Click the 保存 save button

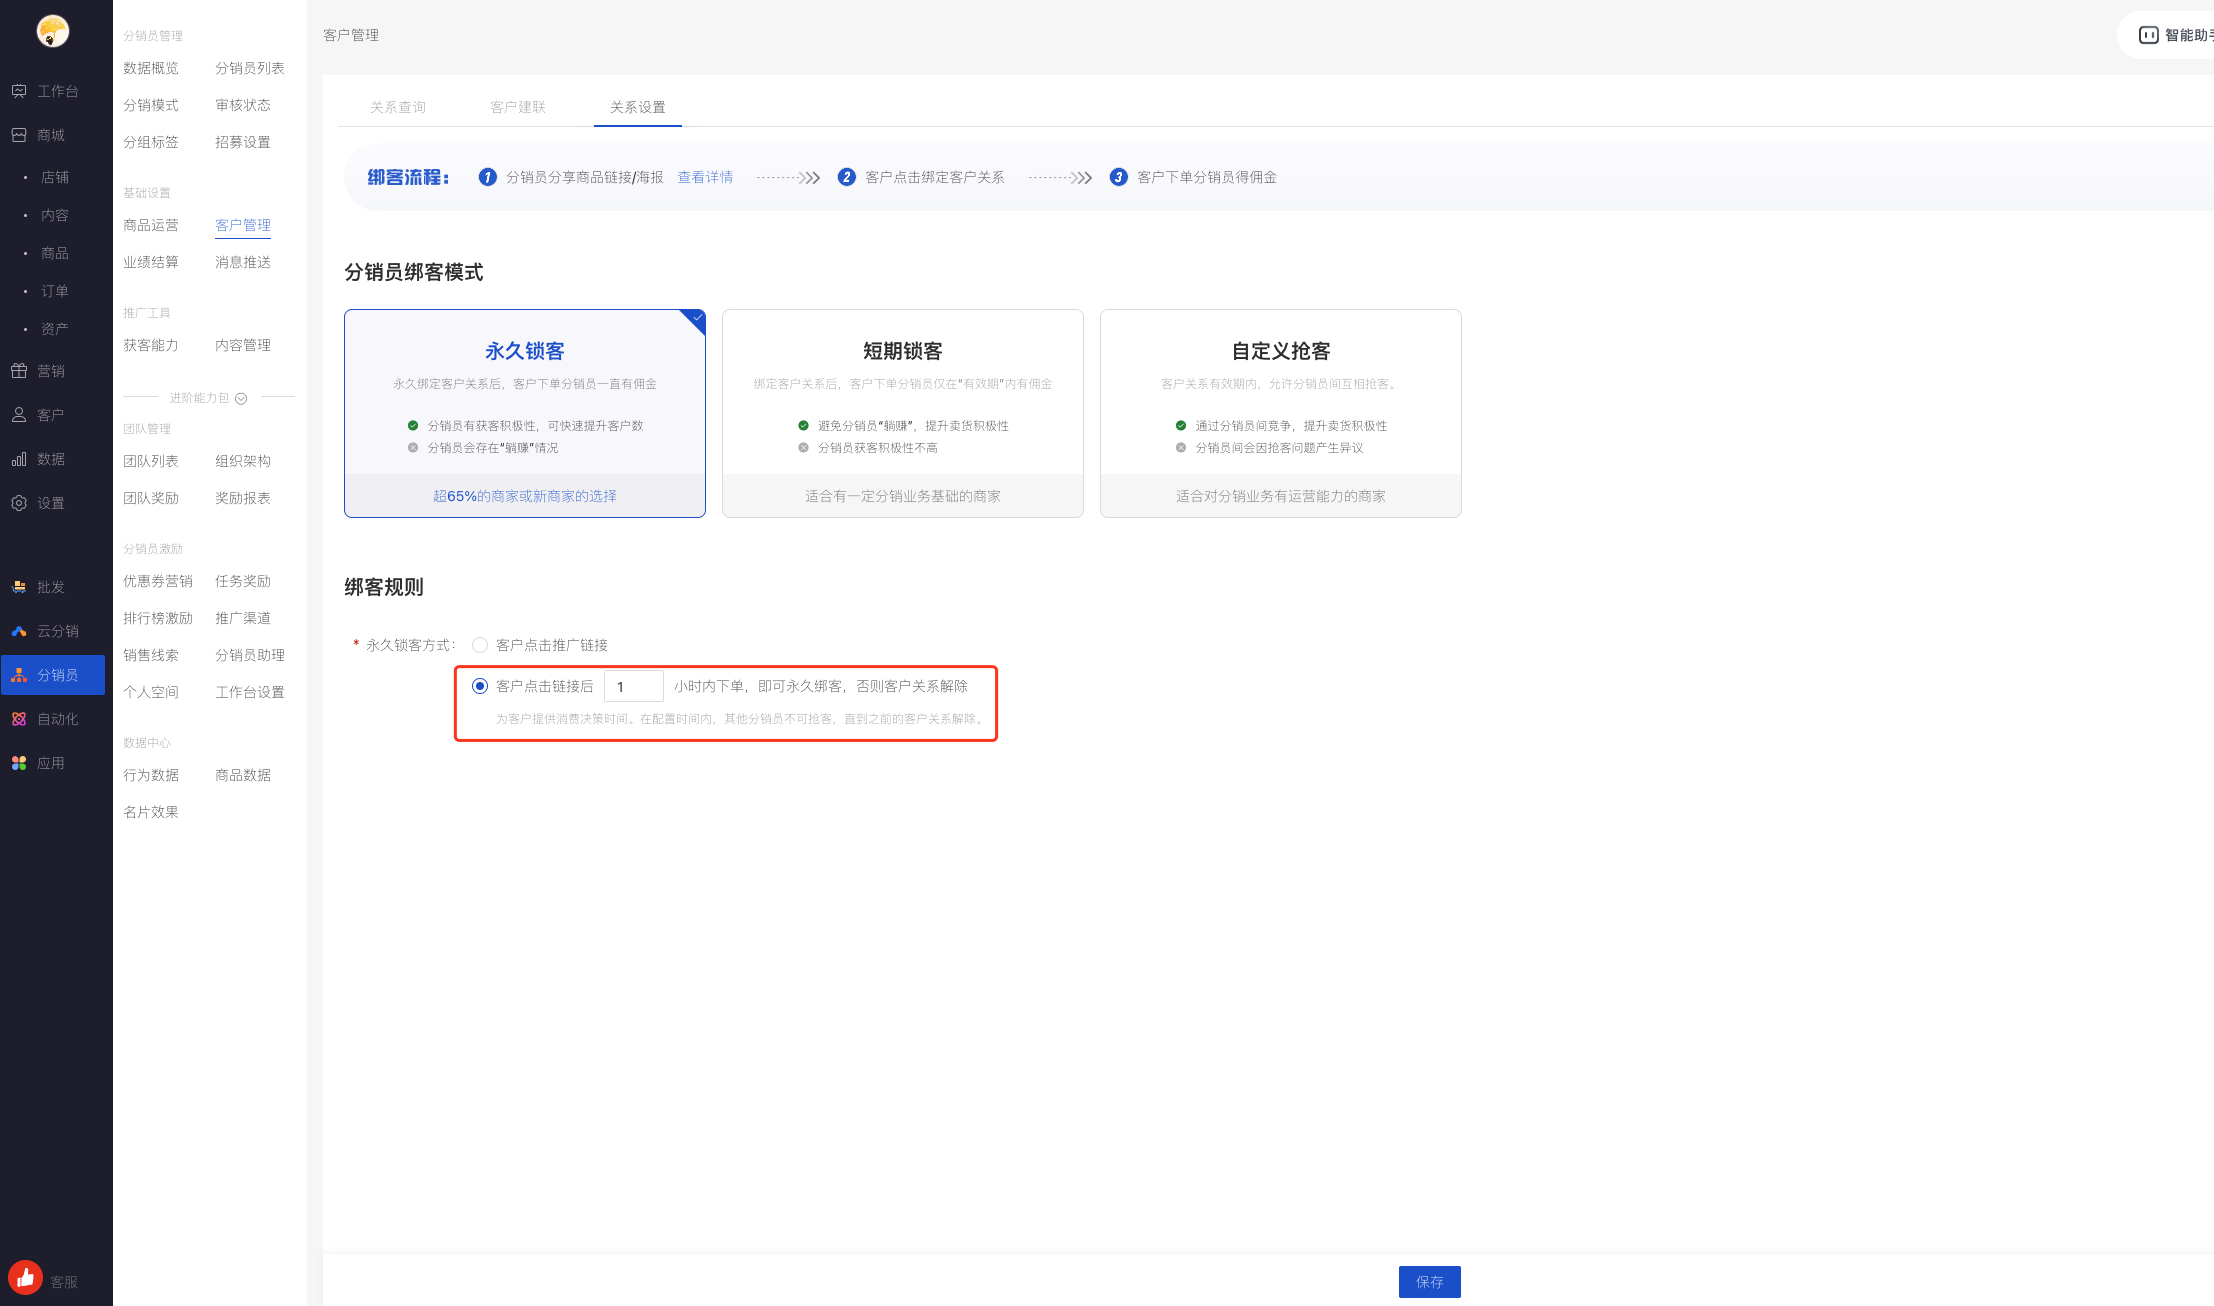1430,1282
